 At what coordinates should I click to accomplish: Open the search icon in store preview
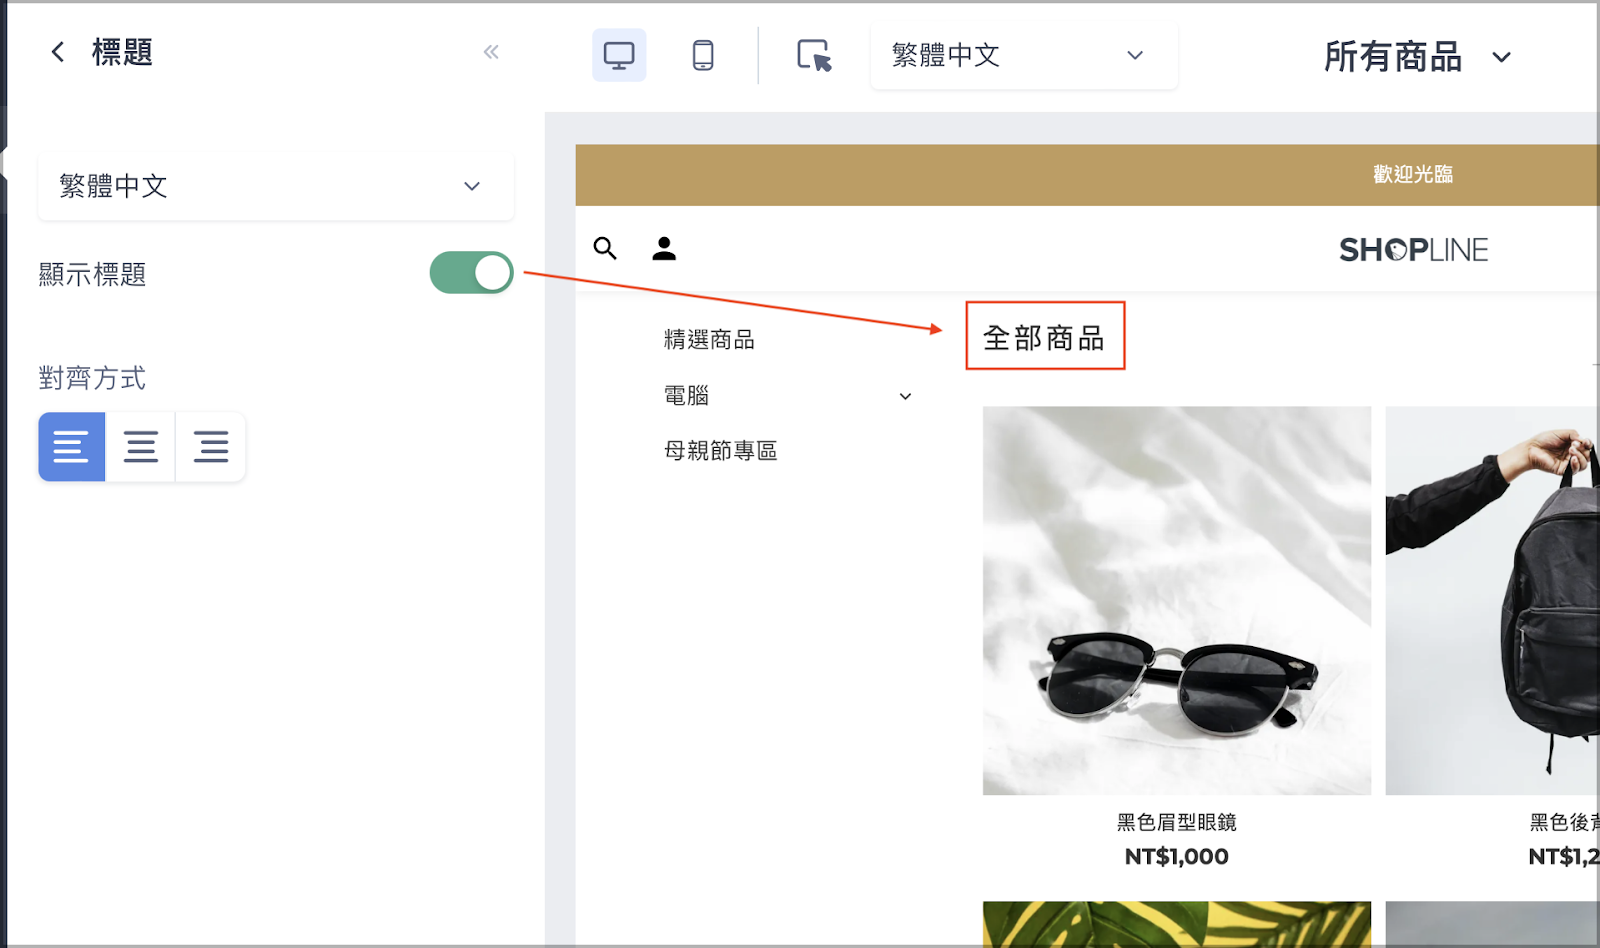point(605,248)
